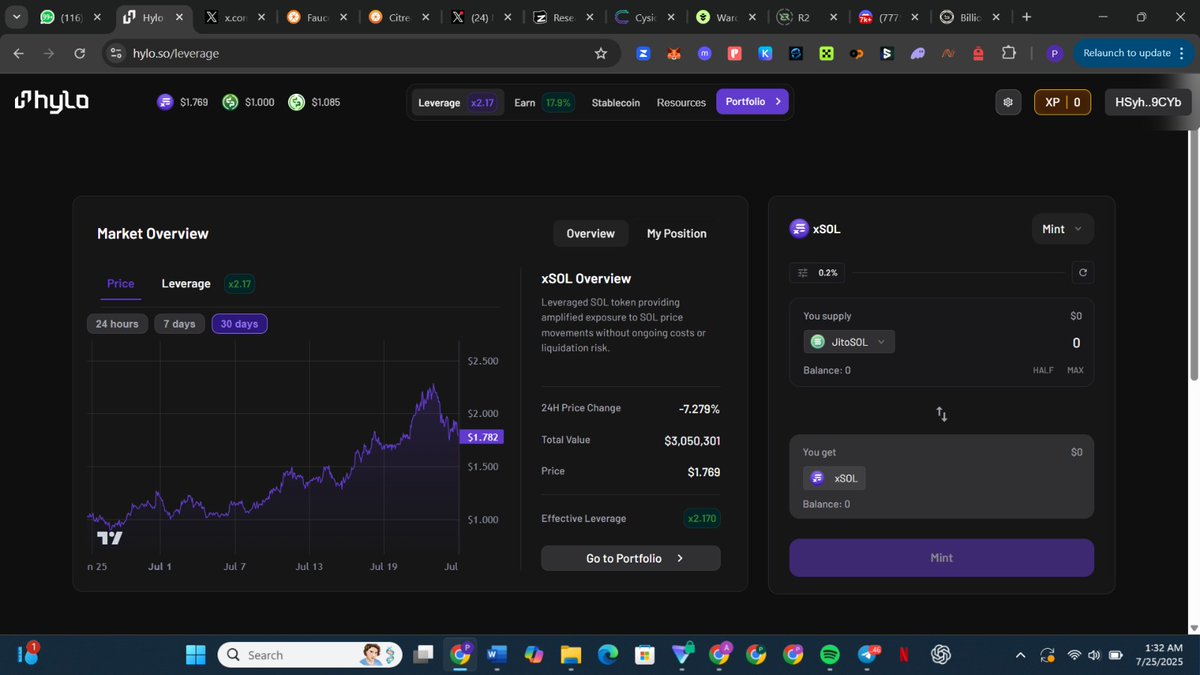Open the Earn 17.9% nav item
Screen dimensions: 1200x675
coord(543,102)
